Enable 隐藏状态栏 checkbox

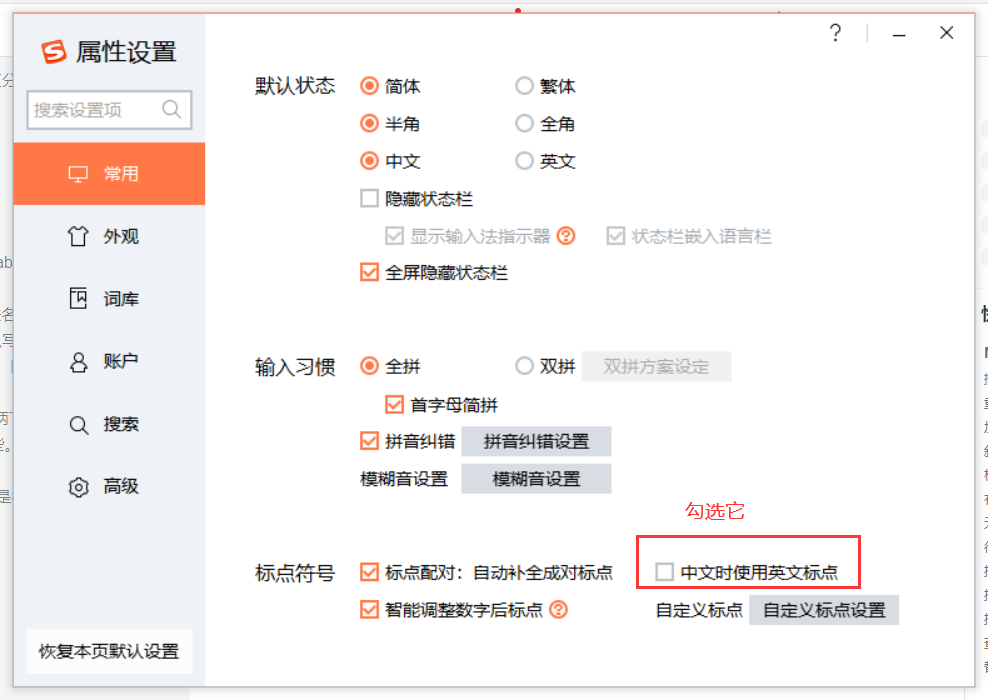[369, 198]
